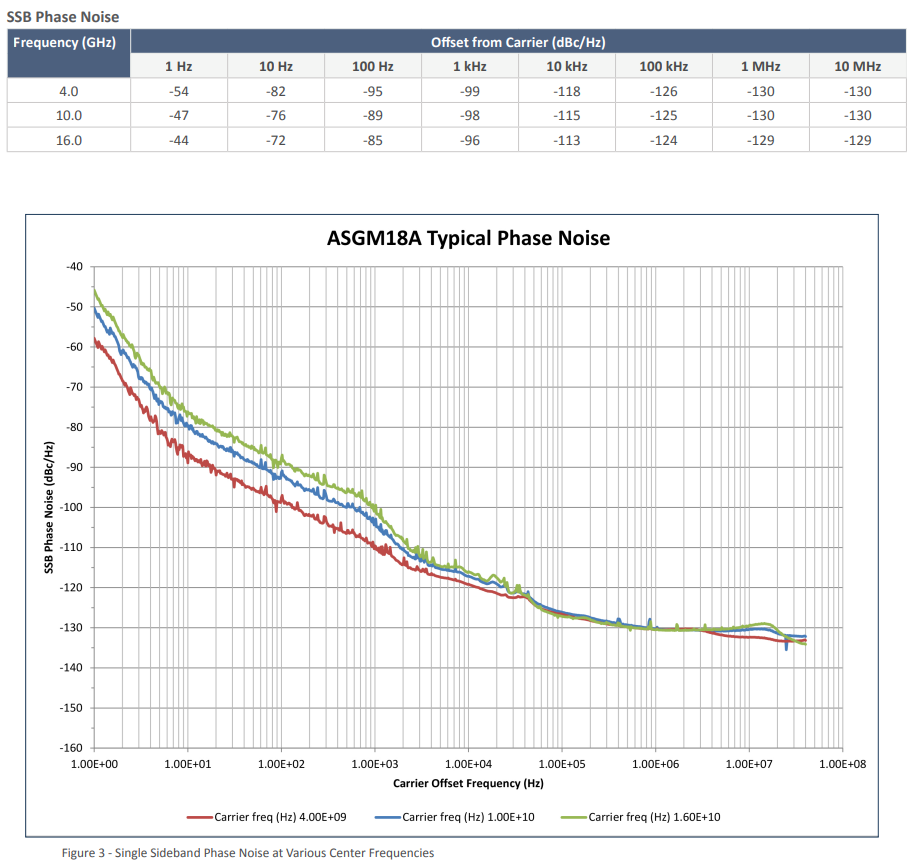The width and height of the screenshot is (915, 868).
Task: Click the "-95" table cell
Action: tap(373, 92)
